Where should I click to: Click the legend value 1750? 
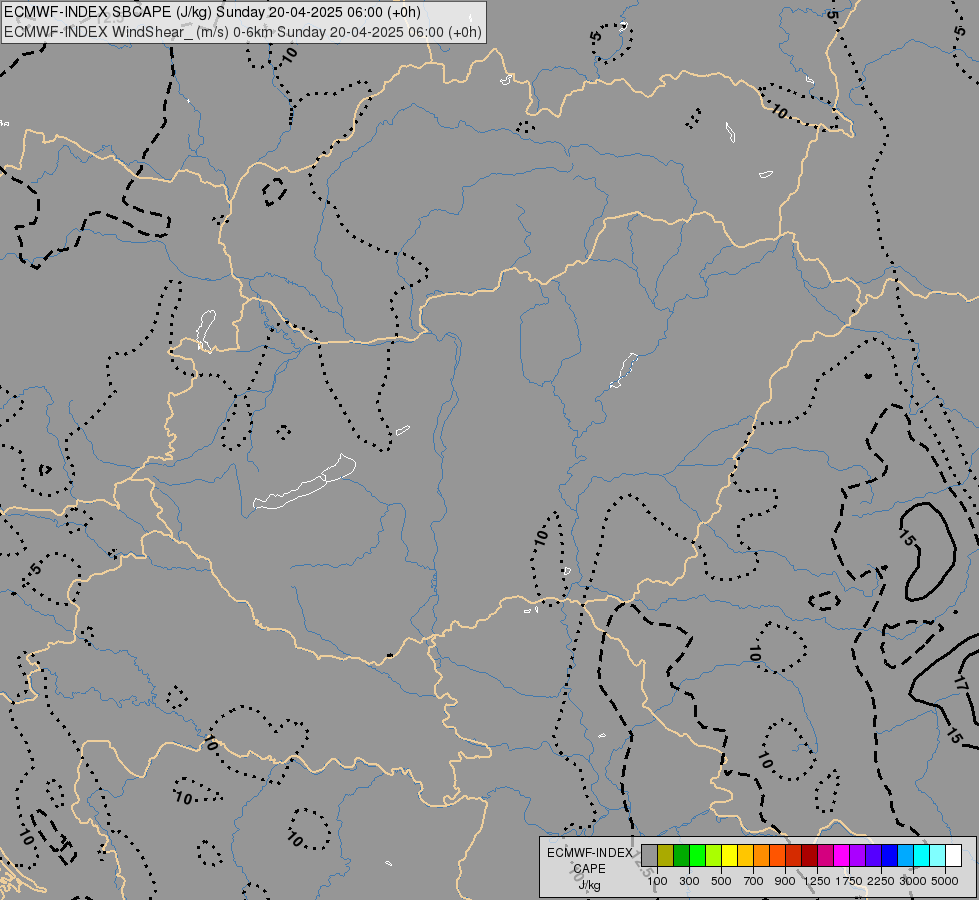pos(849,881)
